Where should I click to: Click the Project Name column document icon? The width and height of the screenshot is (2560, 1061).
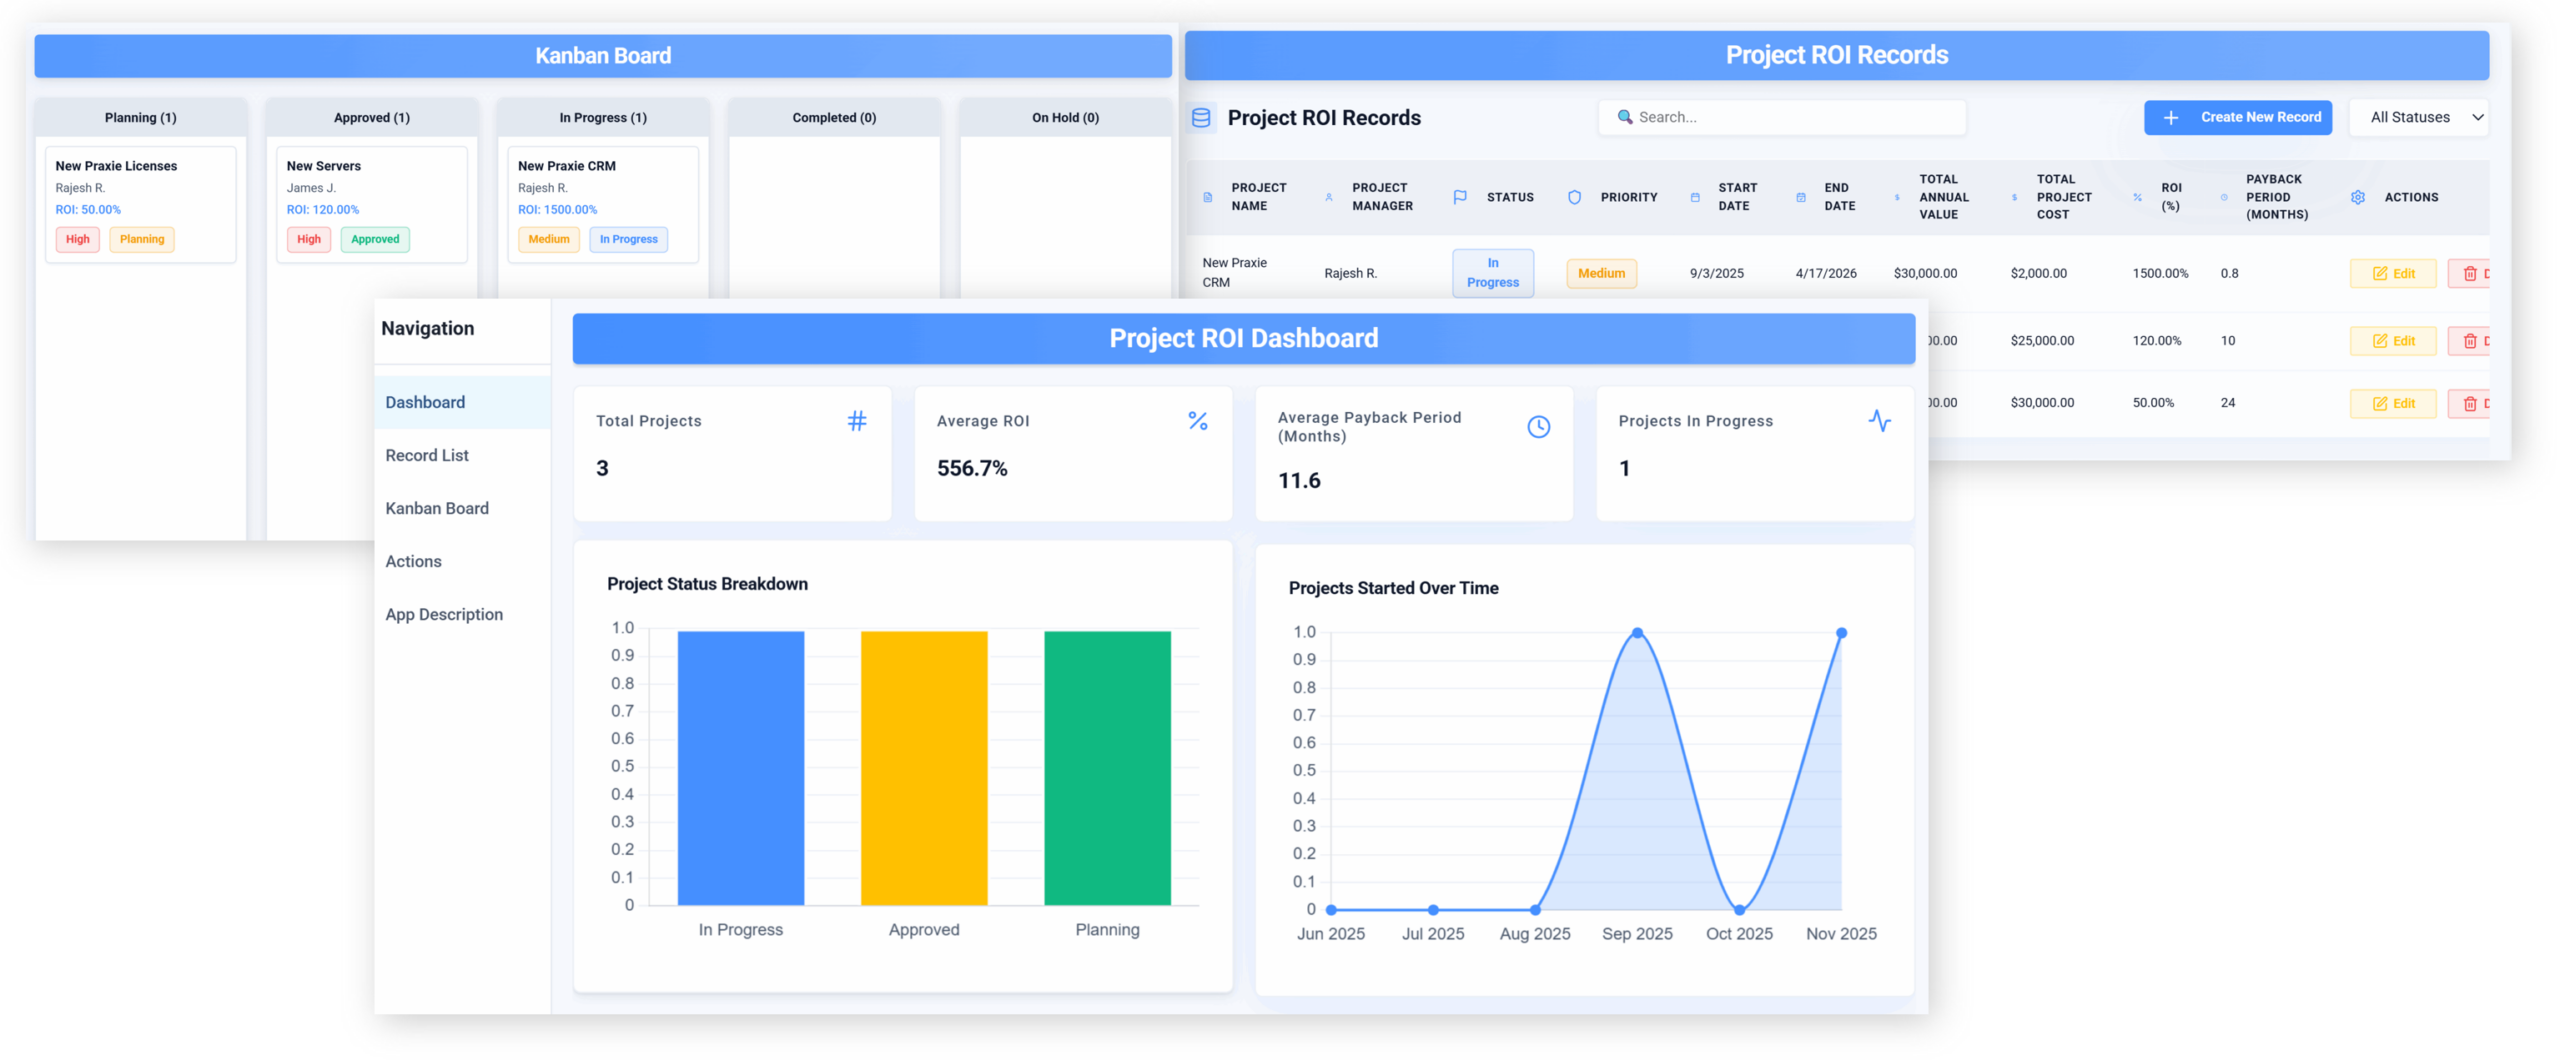1208,198
